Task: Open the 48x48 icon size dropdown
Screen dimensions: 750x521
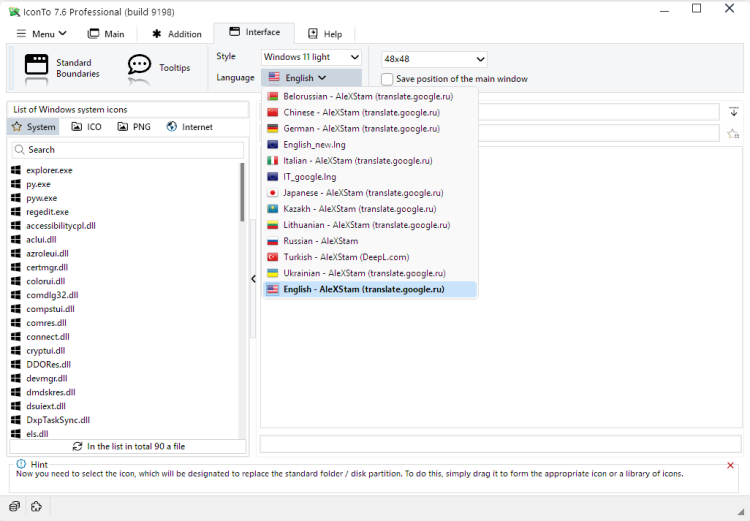Action: coord(434,59)
